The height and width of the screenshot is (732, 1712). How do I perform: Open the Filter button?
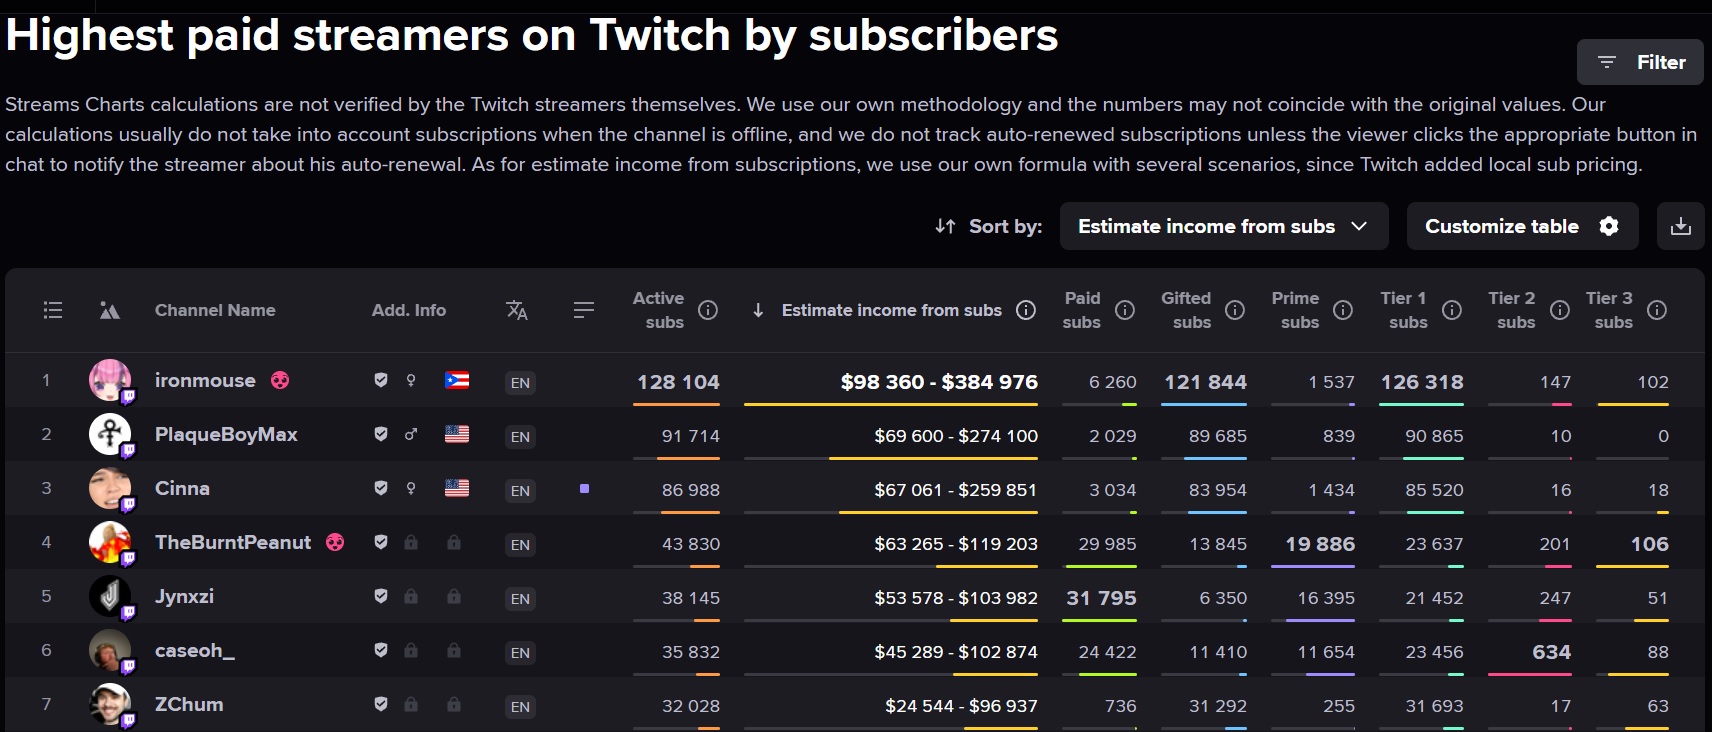point(1640,62)
